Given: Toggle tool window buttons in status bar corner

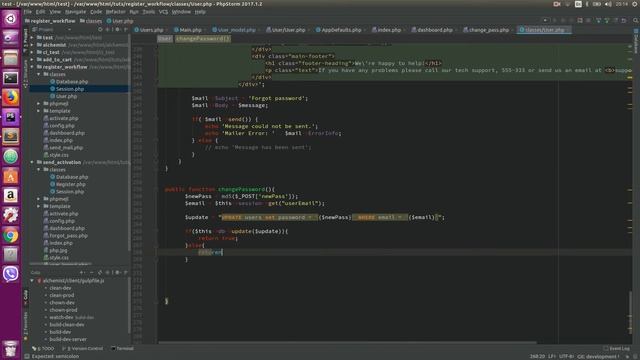Looking at the screenshot, I should pos(27,356).
